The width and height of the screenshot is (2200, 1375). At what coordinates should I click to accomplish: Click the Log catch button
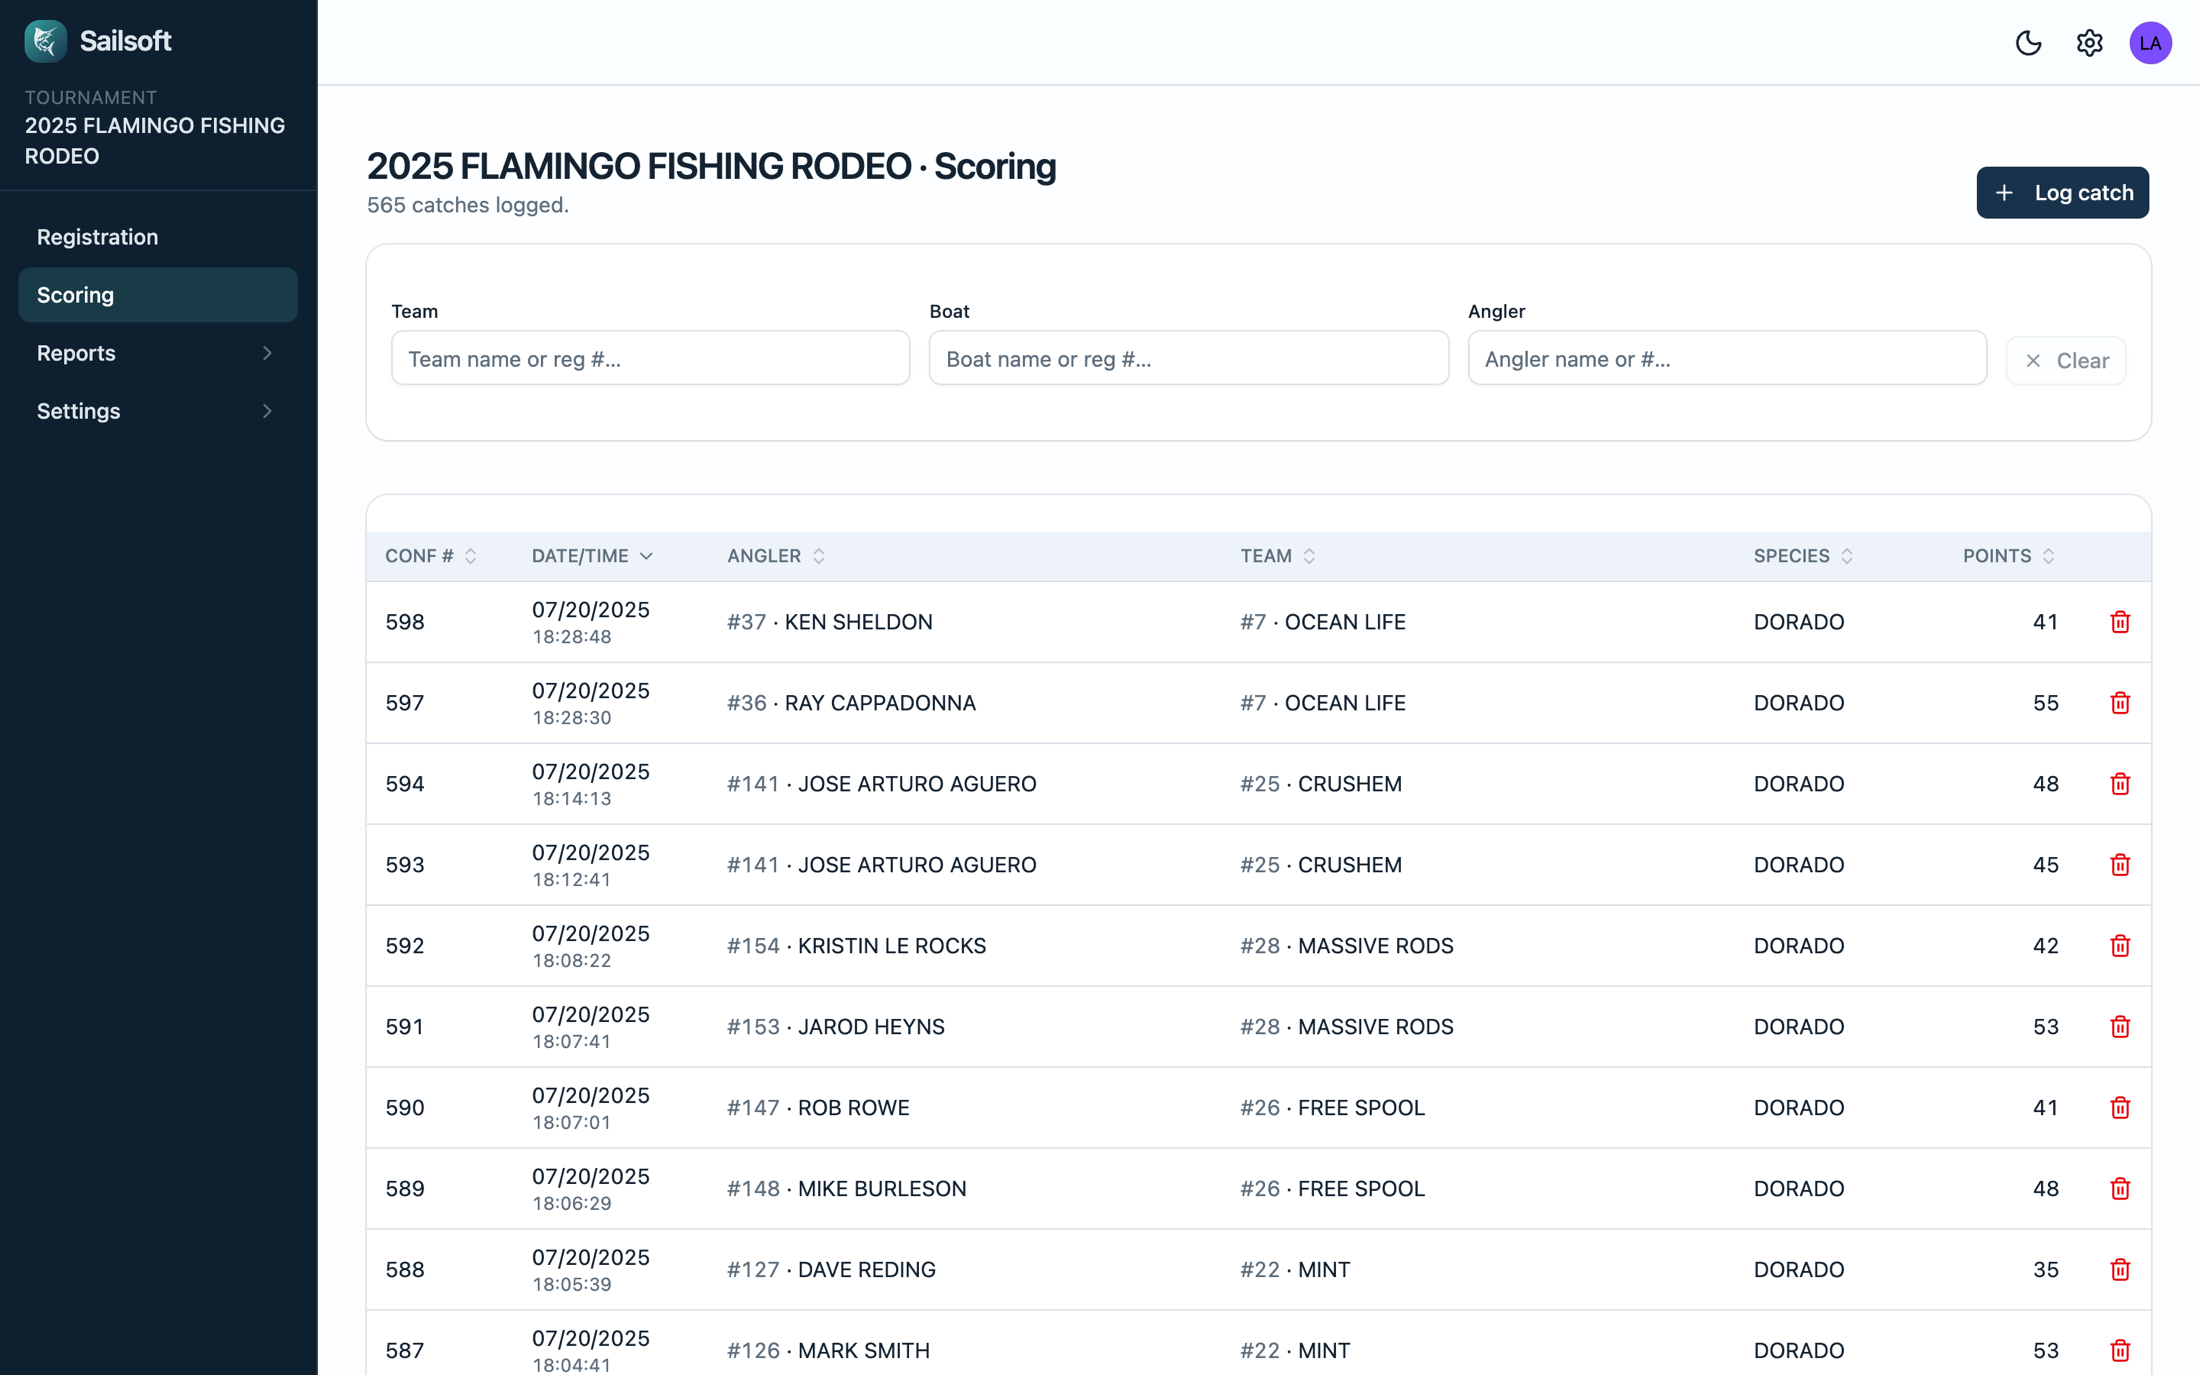point(2062,193)
